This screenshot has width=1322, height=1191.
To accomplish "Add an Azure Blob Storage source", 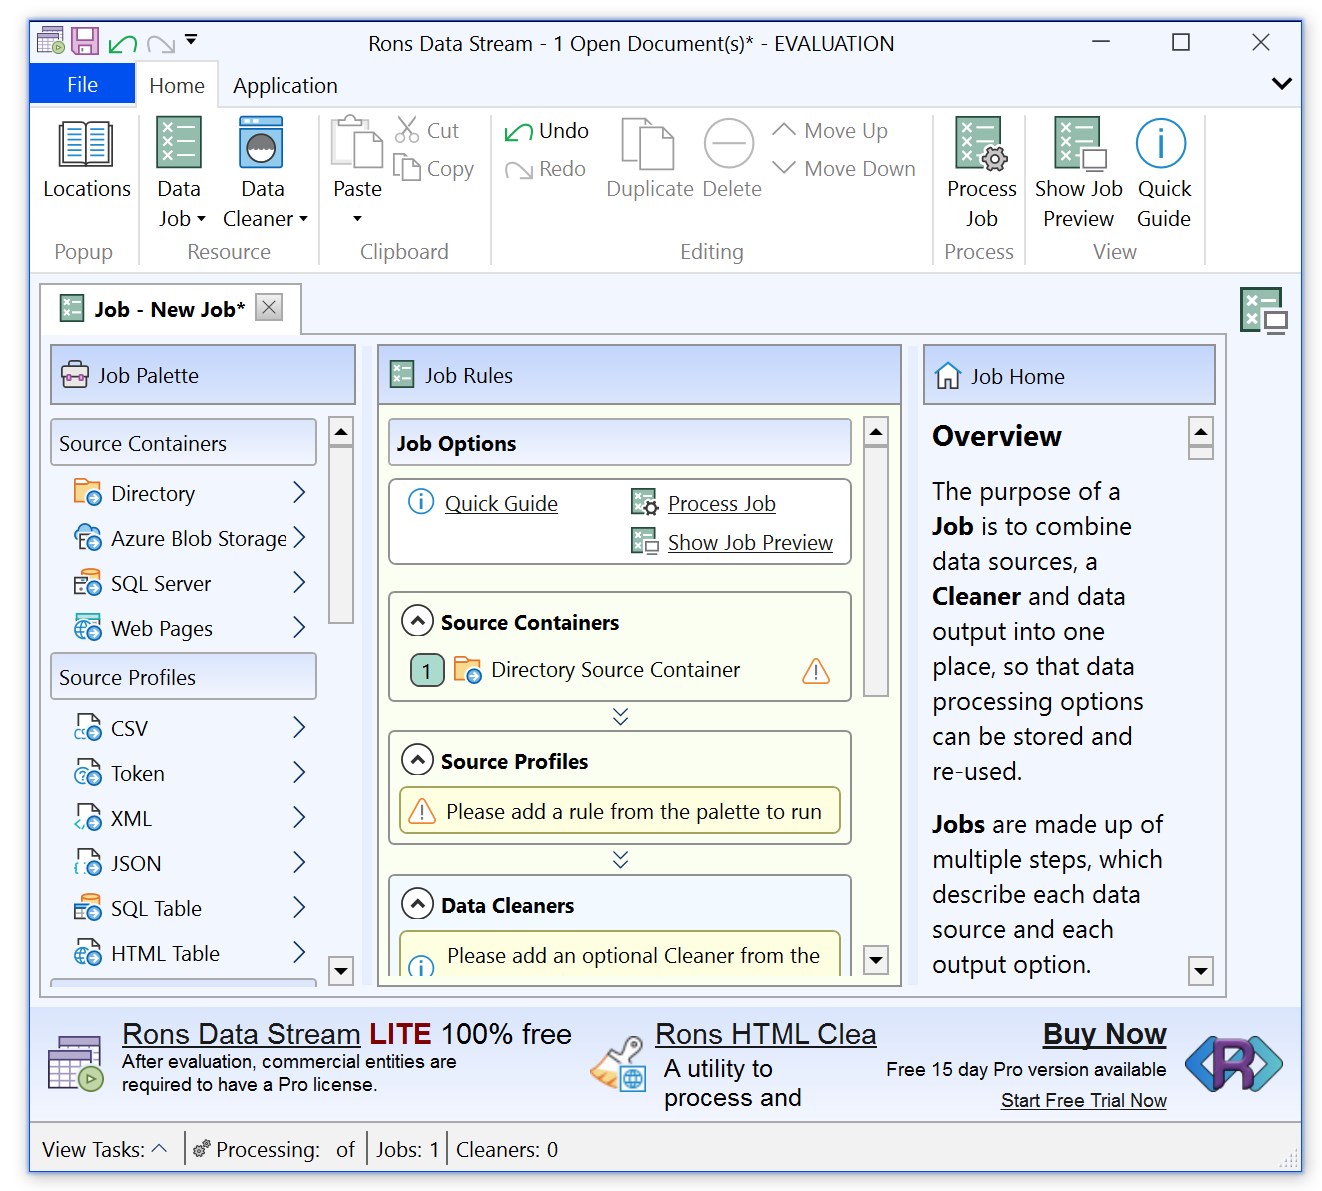I will coord(189,538).
